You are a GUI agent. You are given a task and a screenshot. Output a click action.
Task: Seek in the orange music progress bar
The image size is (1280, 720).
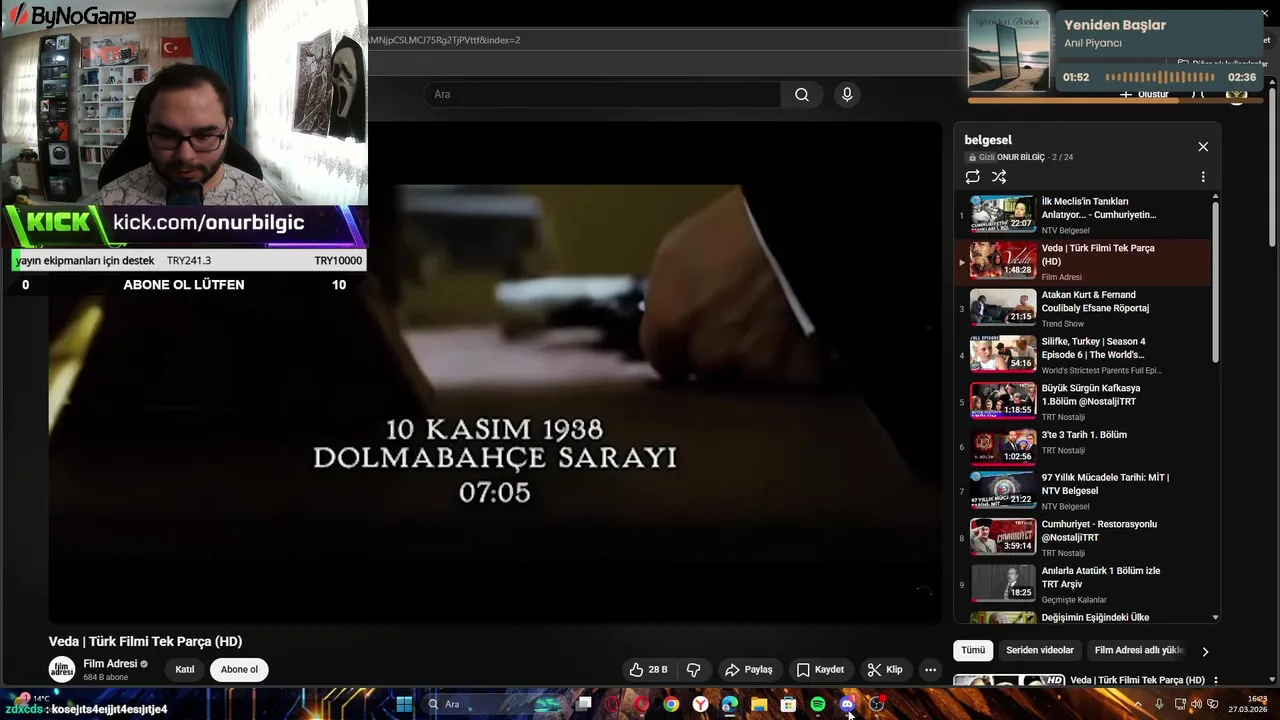click(1113, 100)
